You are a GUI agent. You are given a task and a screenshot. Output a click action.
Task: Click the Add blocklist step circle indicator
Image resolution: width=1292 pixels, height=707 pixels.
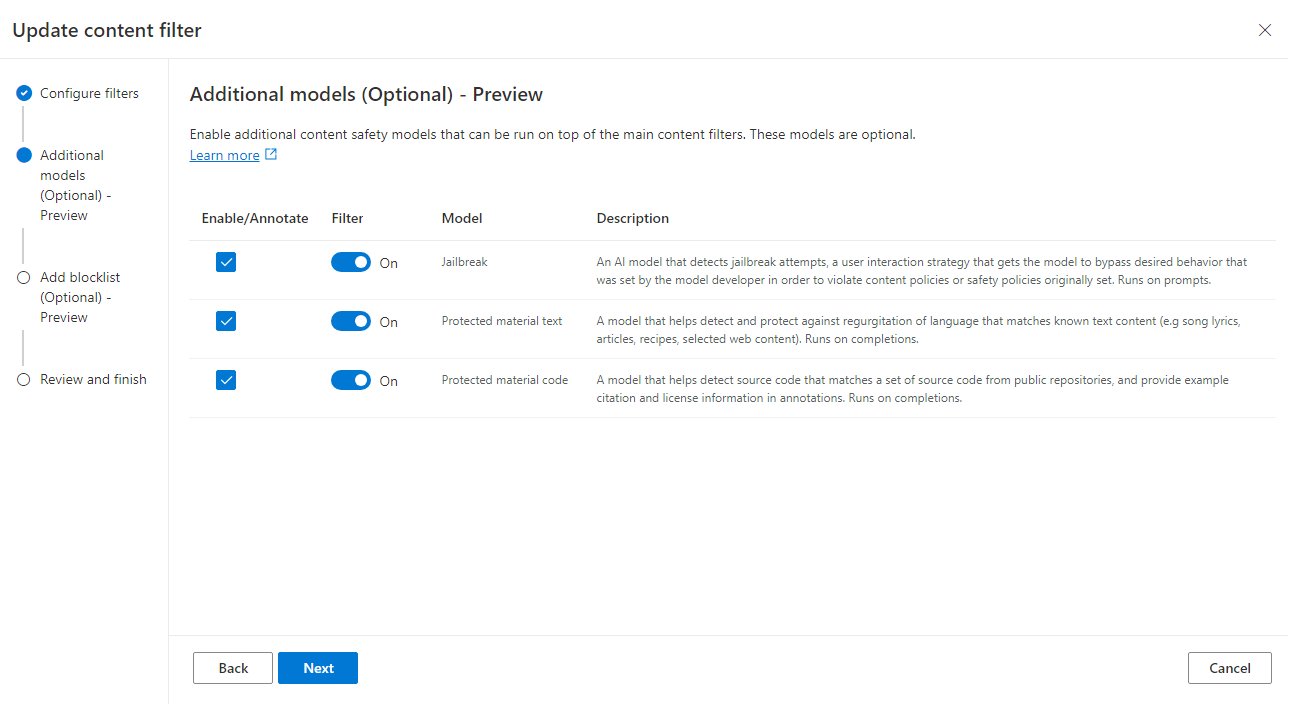[24, 277]
